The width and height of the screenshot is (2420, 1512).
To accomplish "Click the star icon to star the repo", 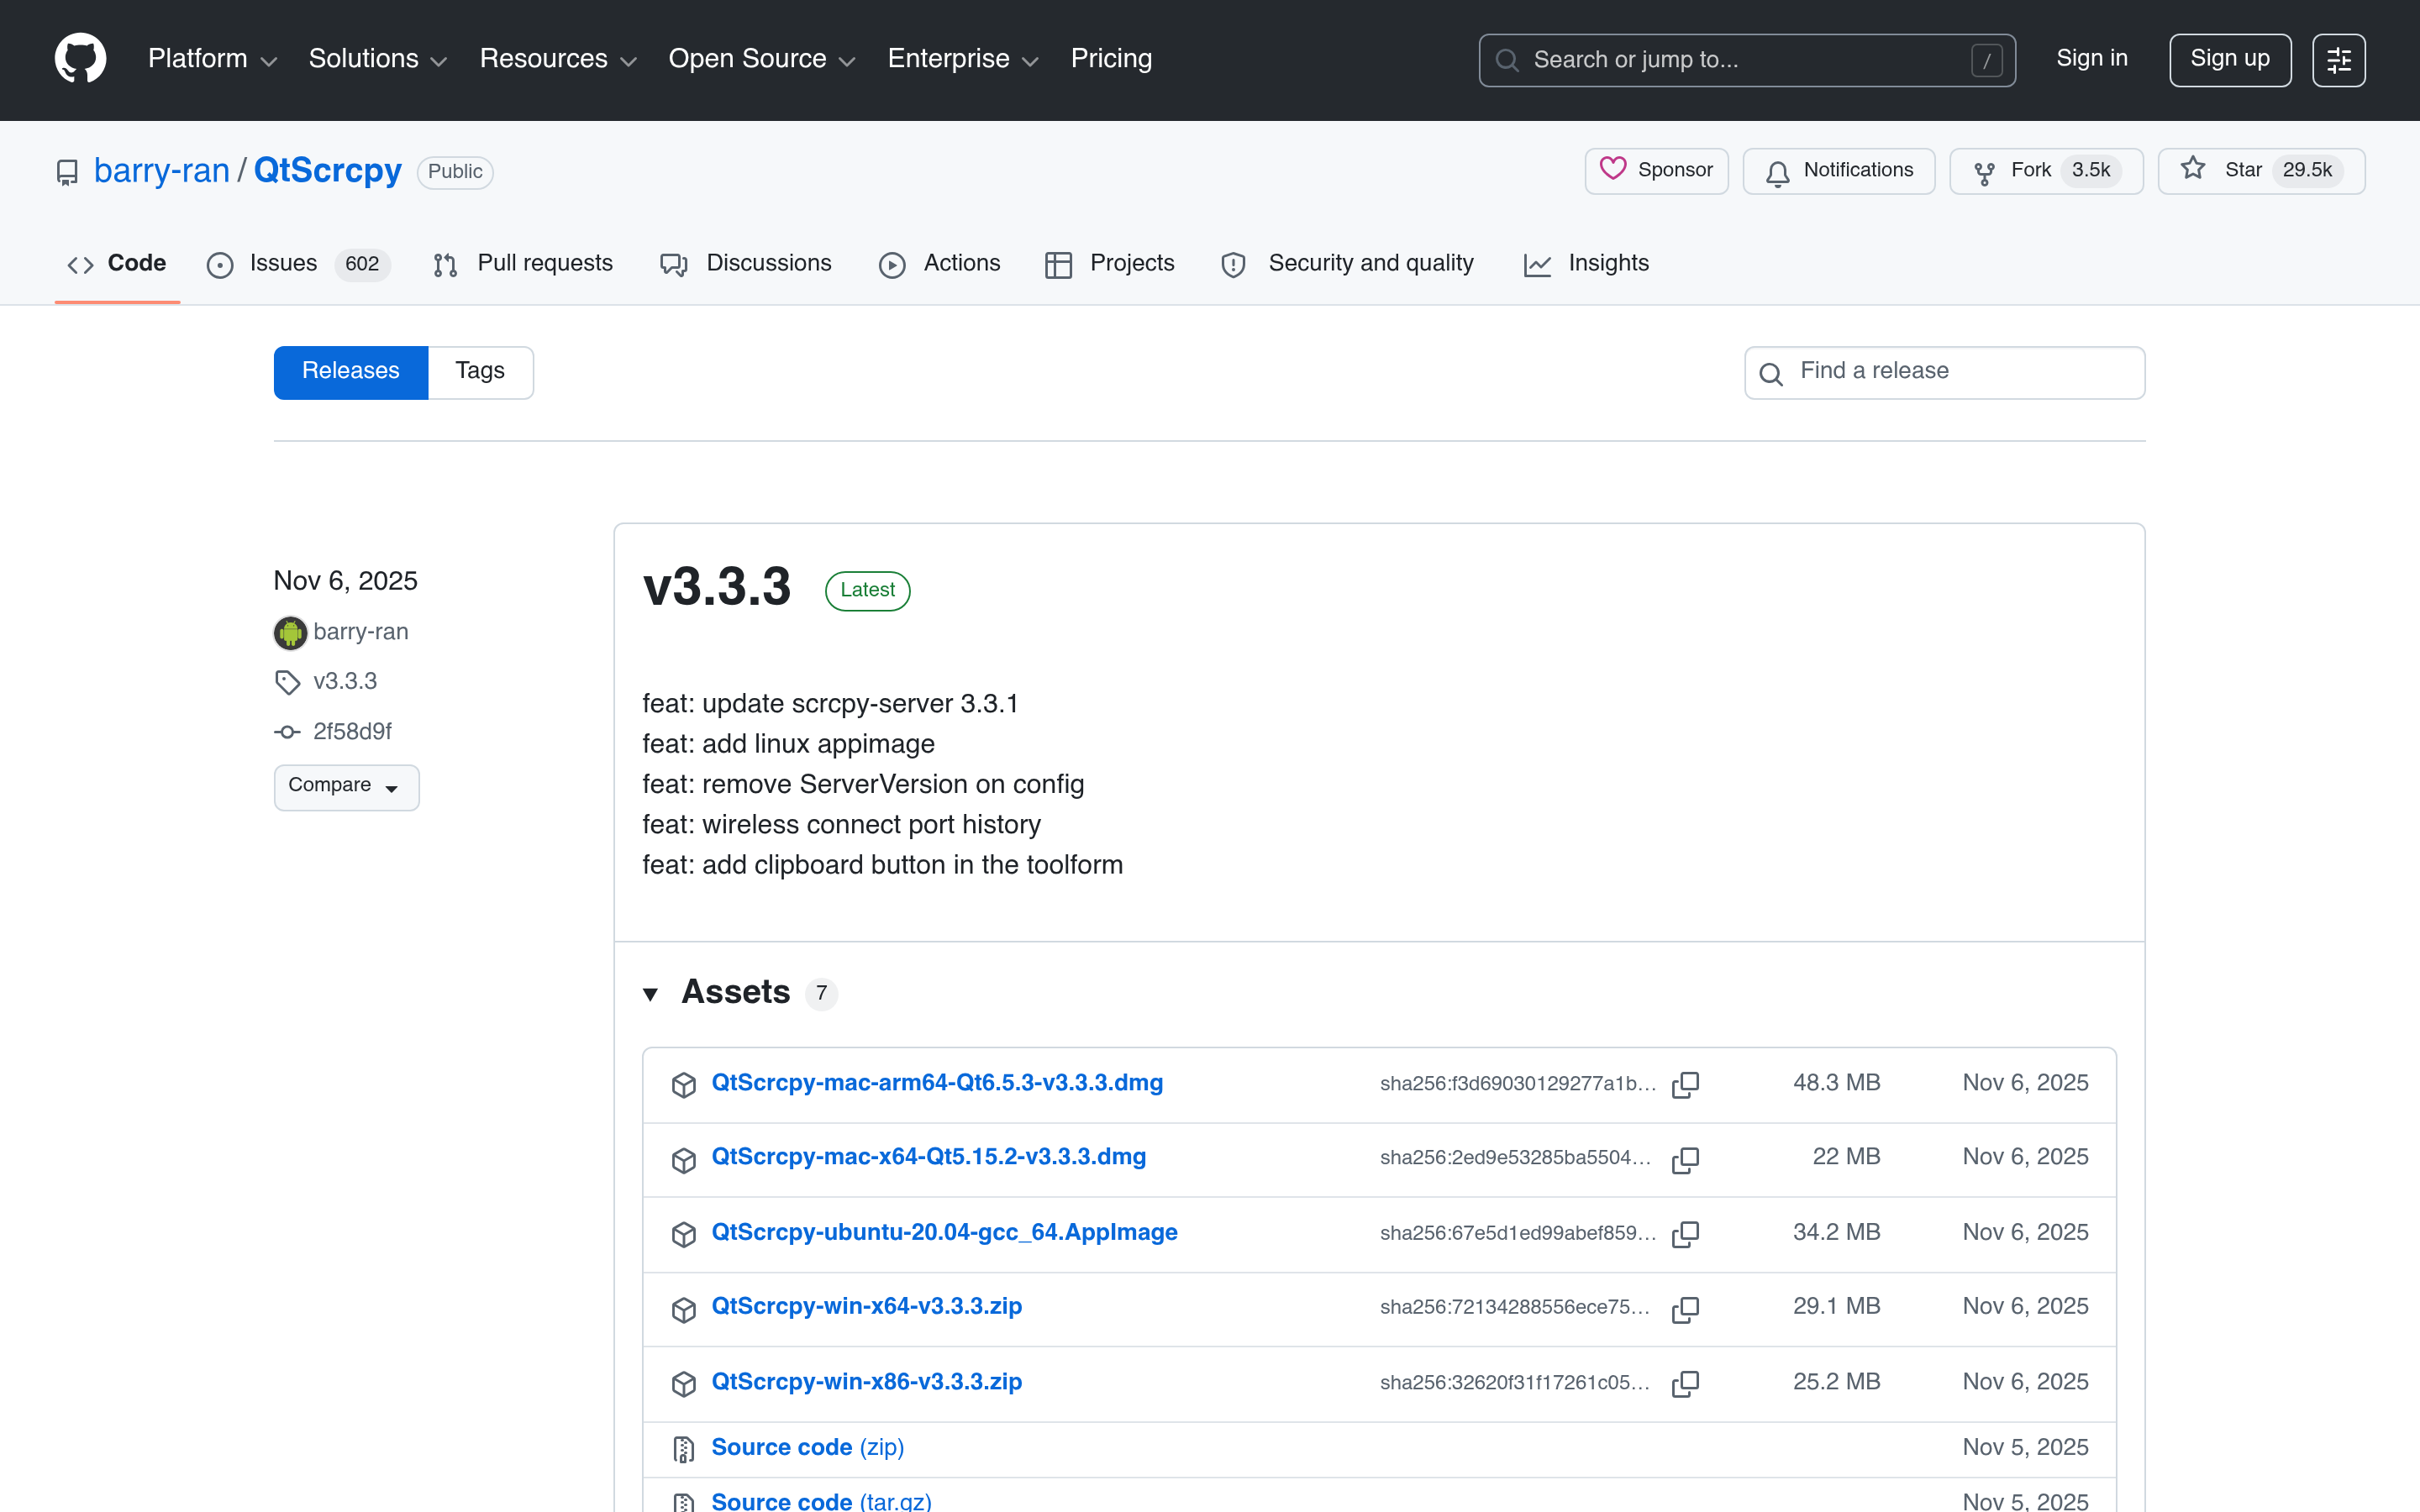I will pyautogui.click(x=2192, y=168).
